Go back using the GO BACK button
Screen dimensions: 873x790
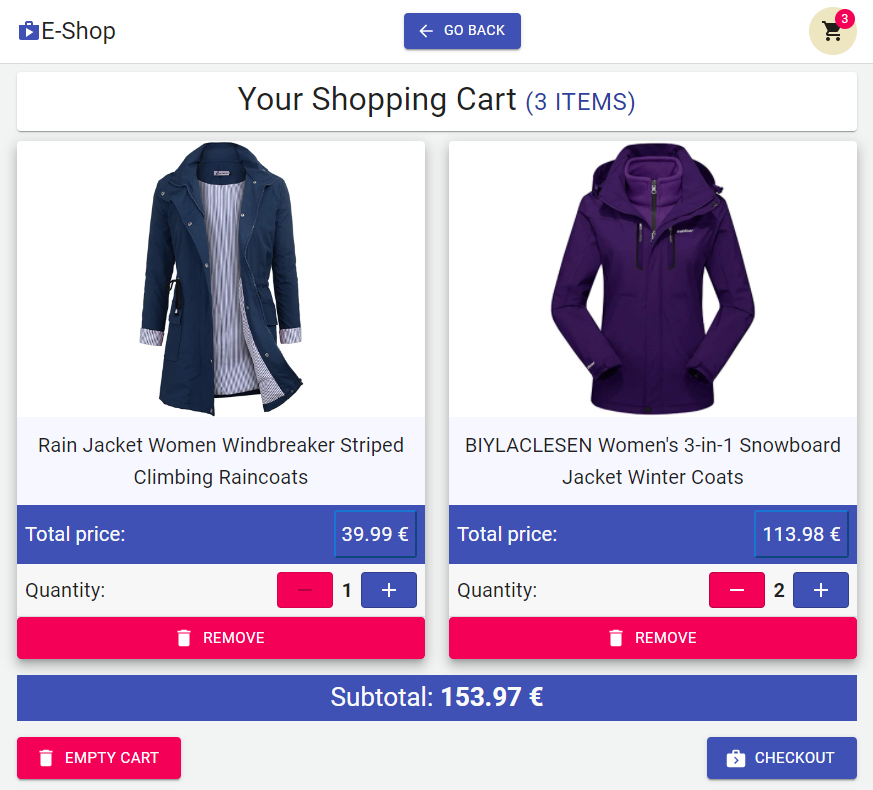[x=462, y=31]
